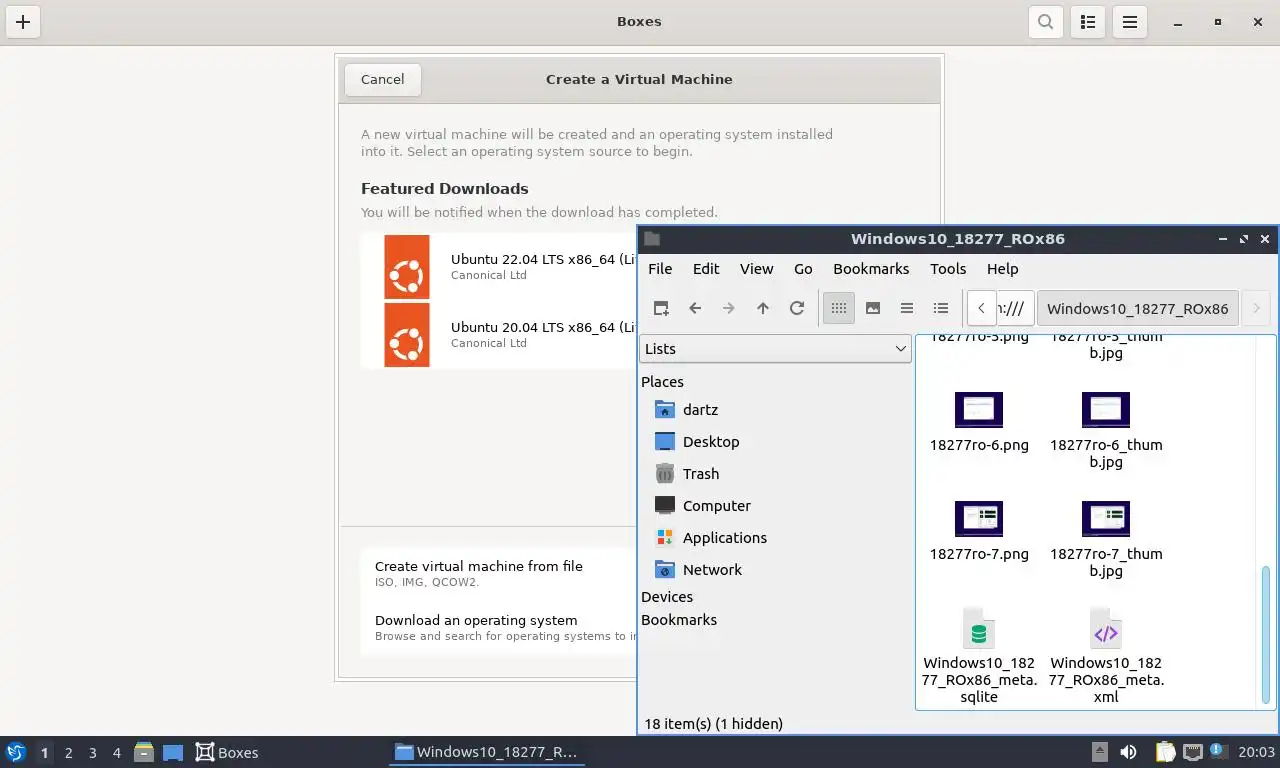
Task: Open the Help menu
Action: click(x=1002, y=268)
